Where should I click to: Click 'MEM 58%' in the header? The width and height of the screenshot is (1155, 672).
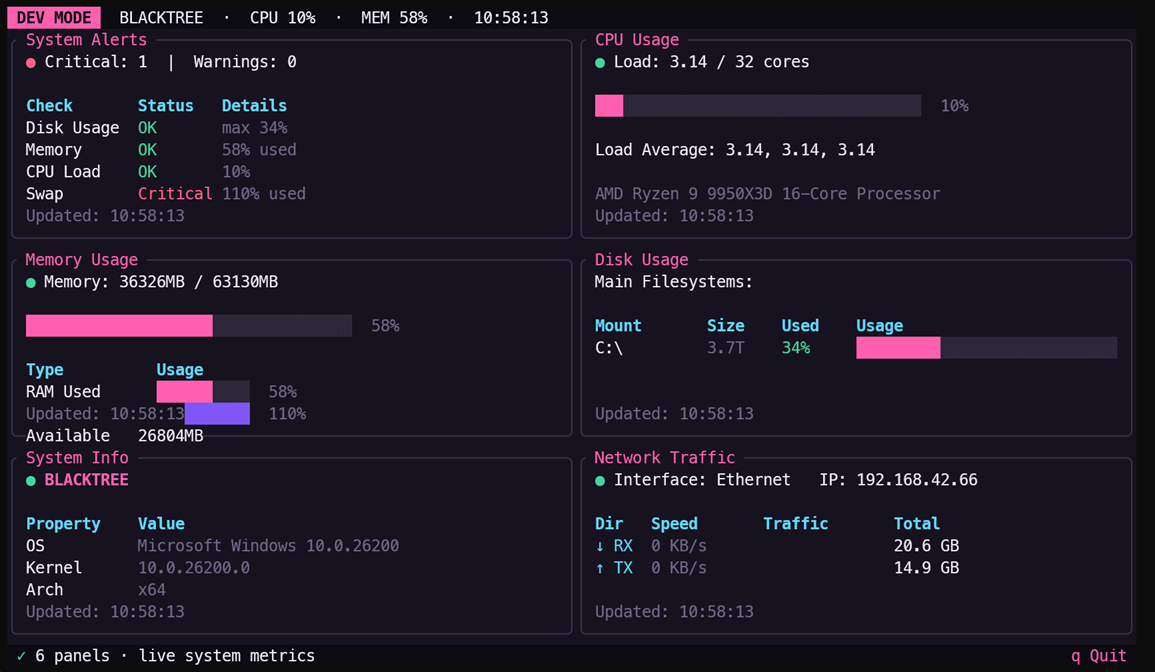tap(394, 18)
